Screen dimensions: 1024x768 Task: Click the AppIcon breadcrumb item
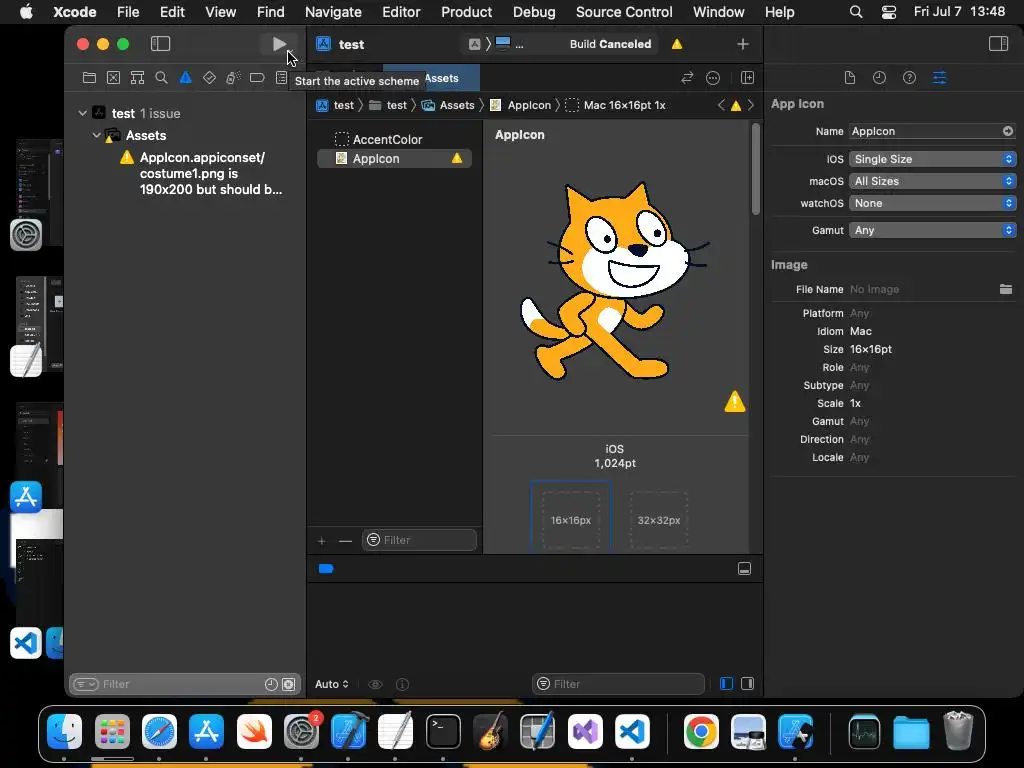tap(520, 105)
